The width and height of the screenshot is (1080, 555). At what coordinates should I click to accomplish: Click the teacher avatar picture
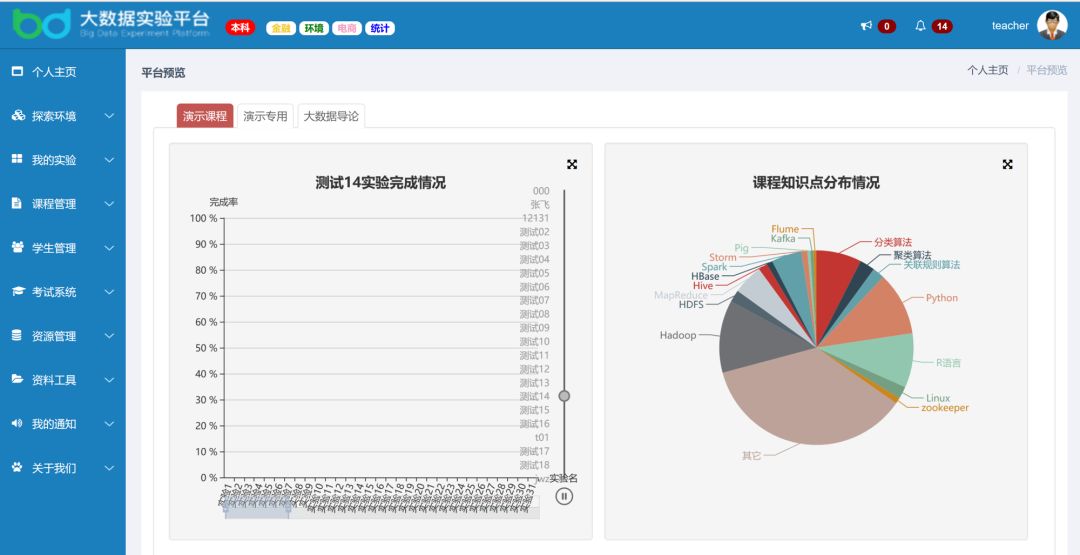[1052, 25]
